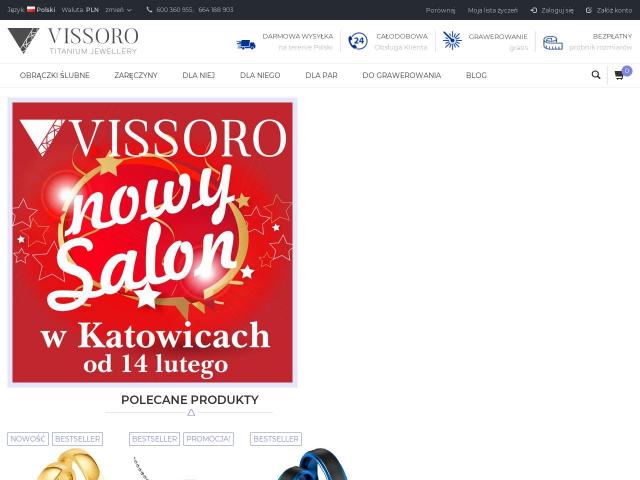Open the Dla par menu
640x480 pixels.
(321, 75)
